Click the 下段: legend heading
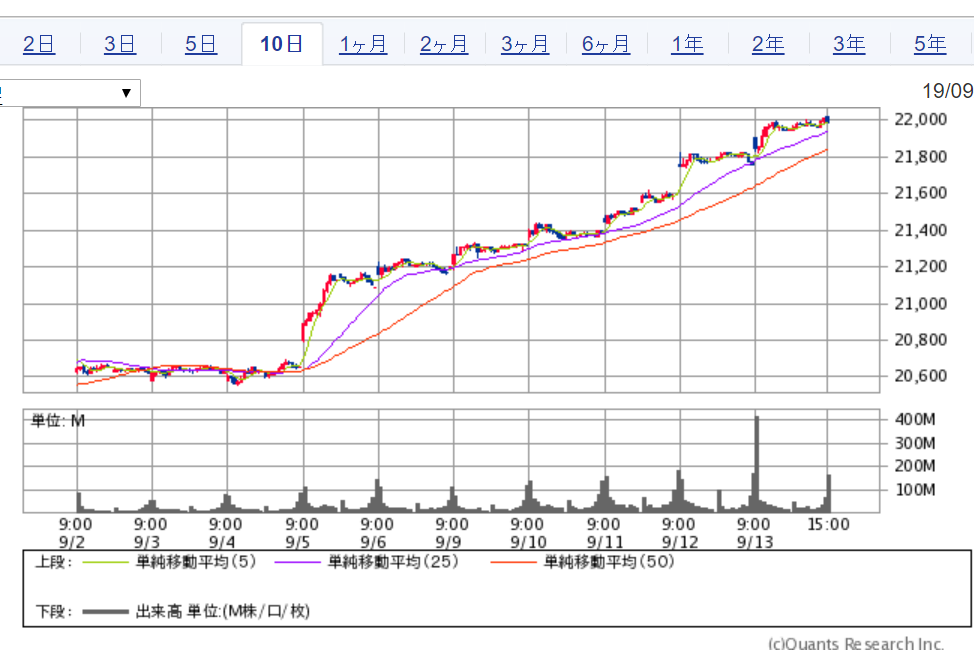This screenshot has height=651, width=974. 53,611
